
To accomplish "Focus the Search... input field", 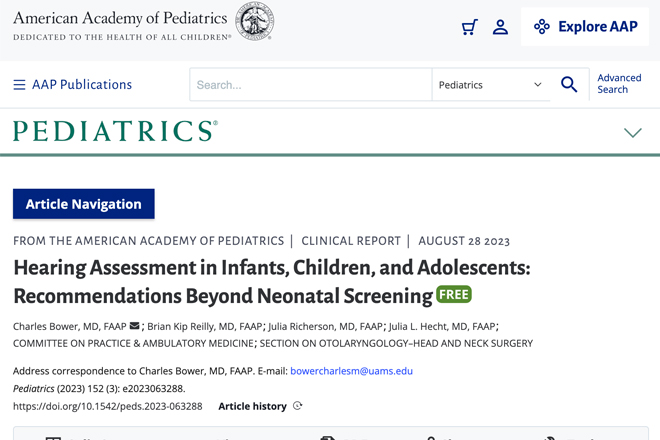I will pyautogui.click(x=311, y=85).
